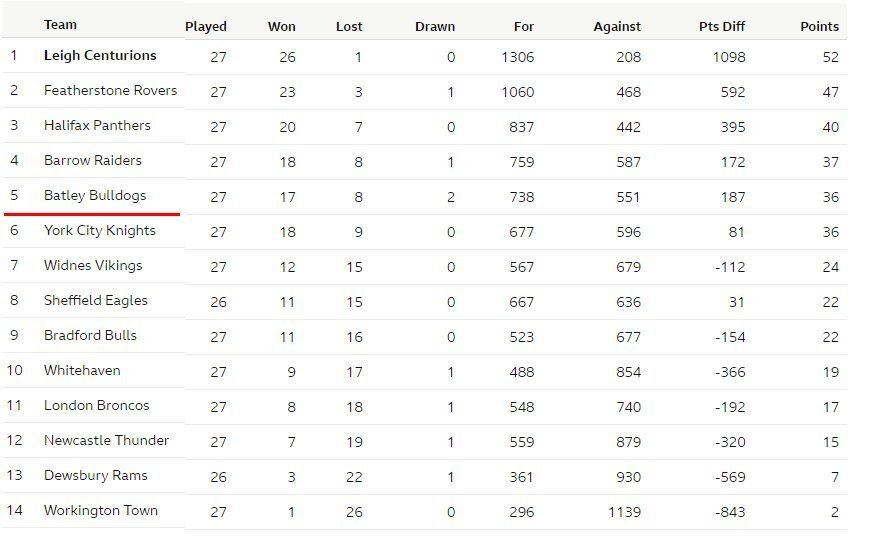Select the Played column header
The height and width of the screenshot is (536, 877).
[x=206, y=26]
